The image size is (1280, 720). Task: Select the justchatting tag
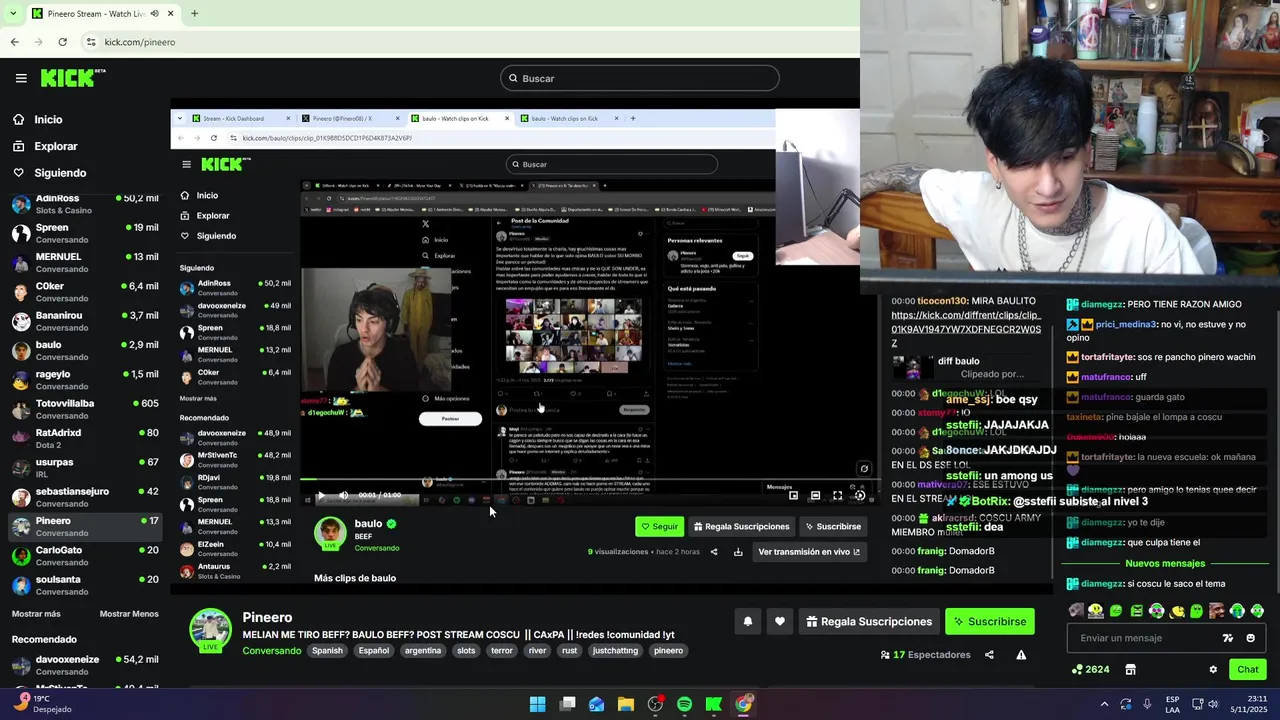pos(615,651)
